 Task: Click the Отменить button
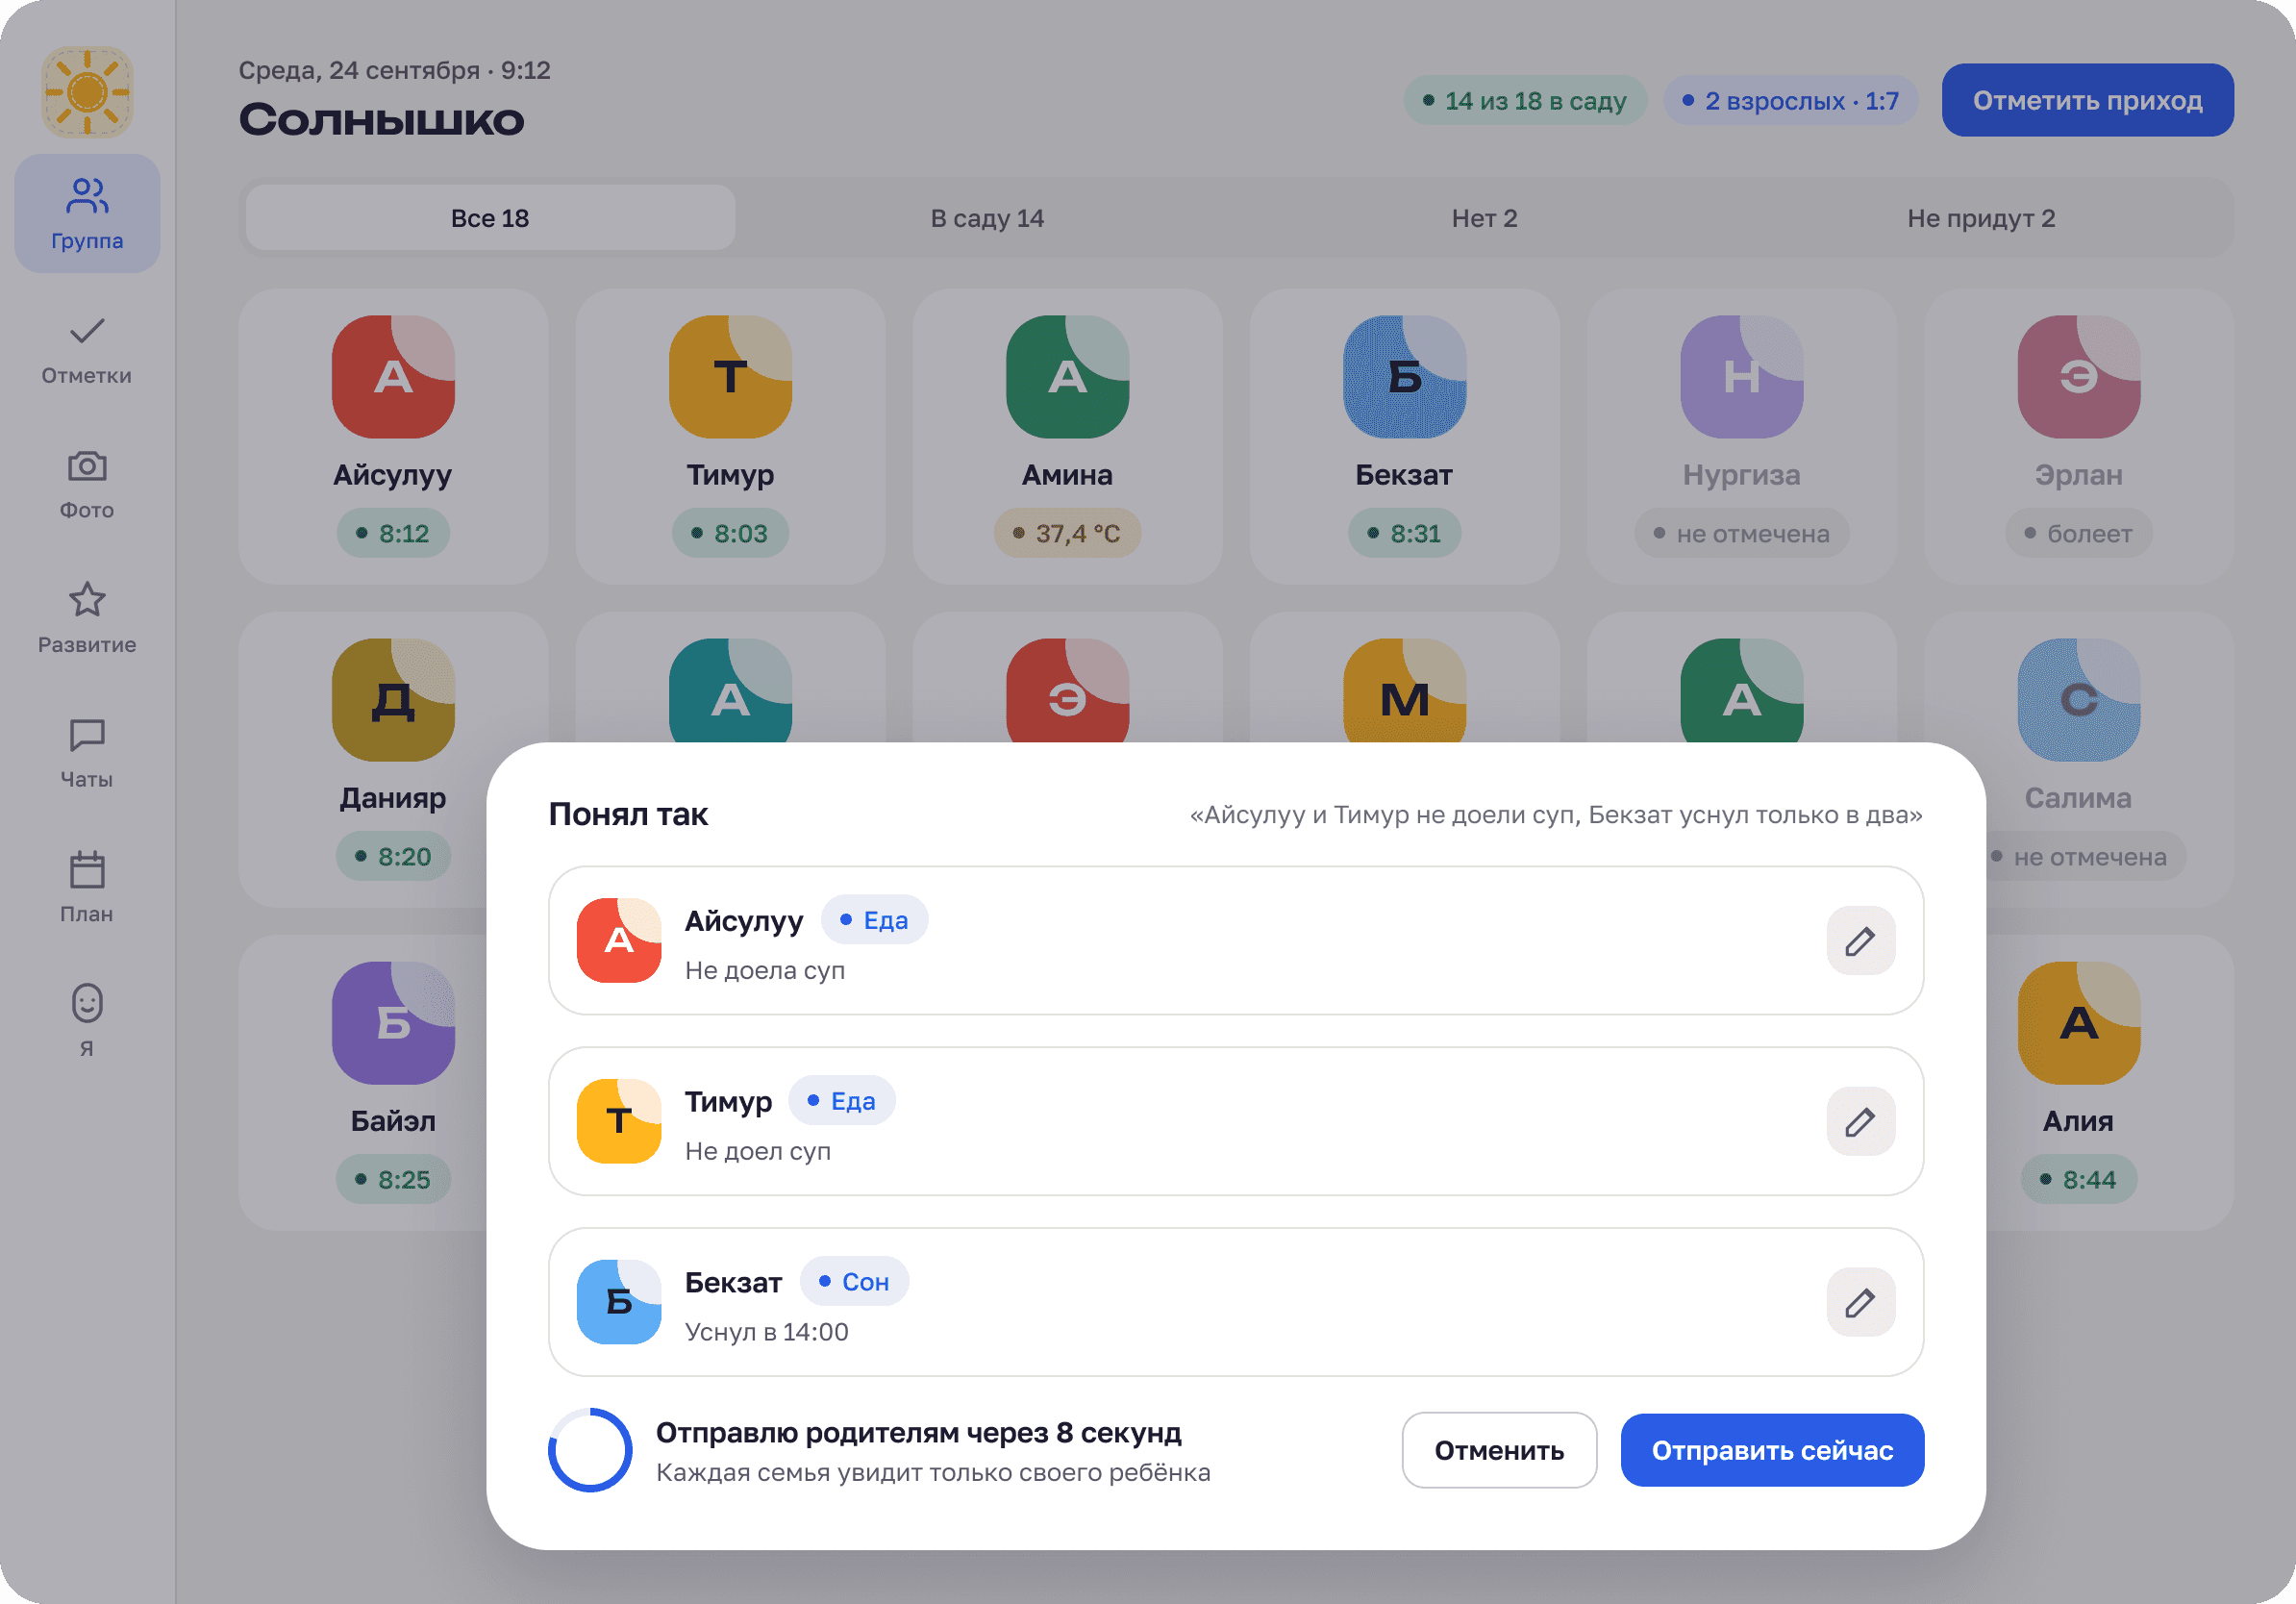click(1499, 1450)
